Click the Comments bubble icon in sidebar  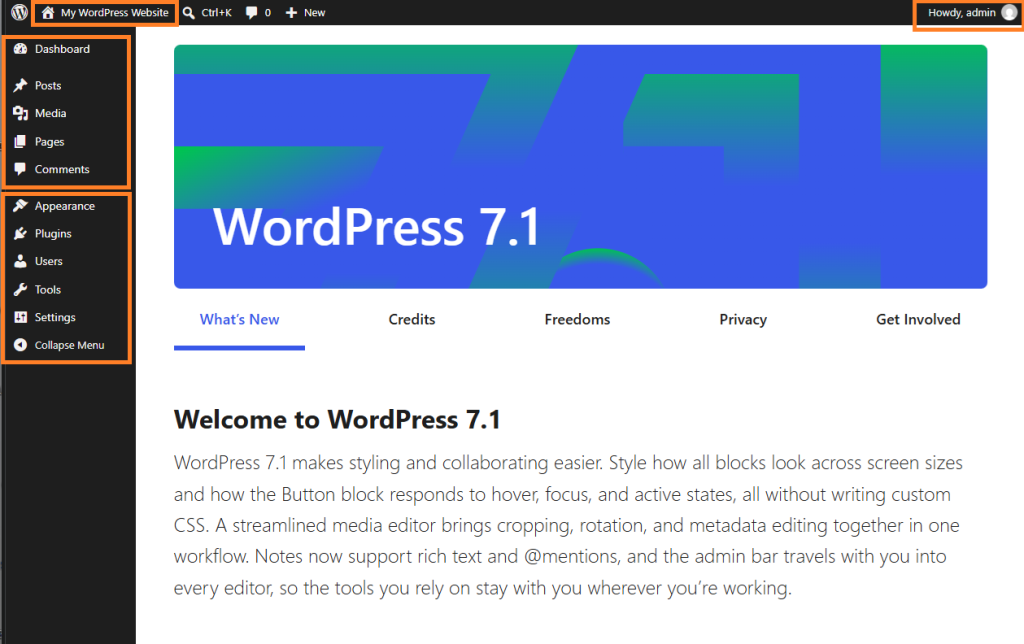click(x=20, y=169)
